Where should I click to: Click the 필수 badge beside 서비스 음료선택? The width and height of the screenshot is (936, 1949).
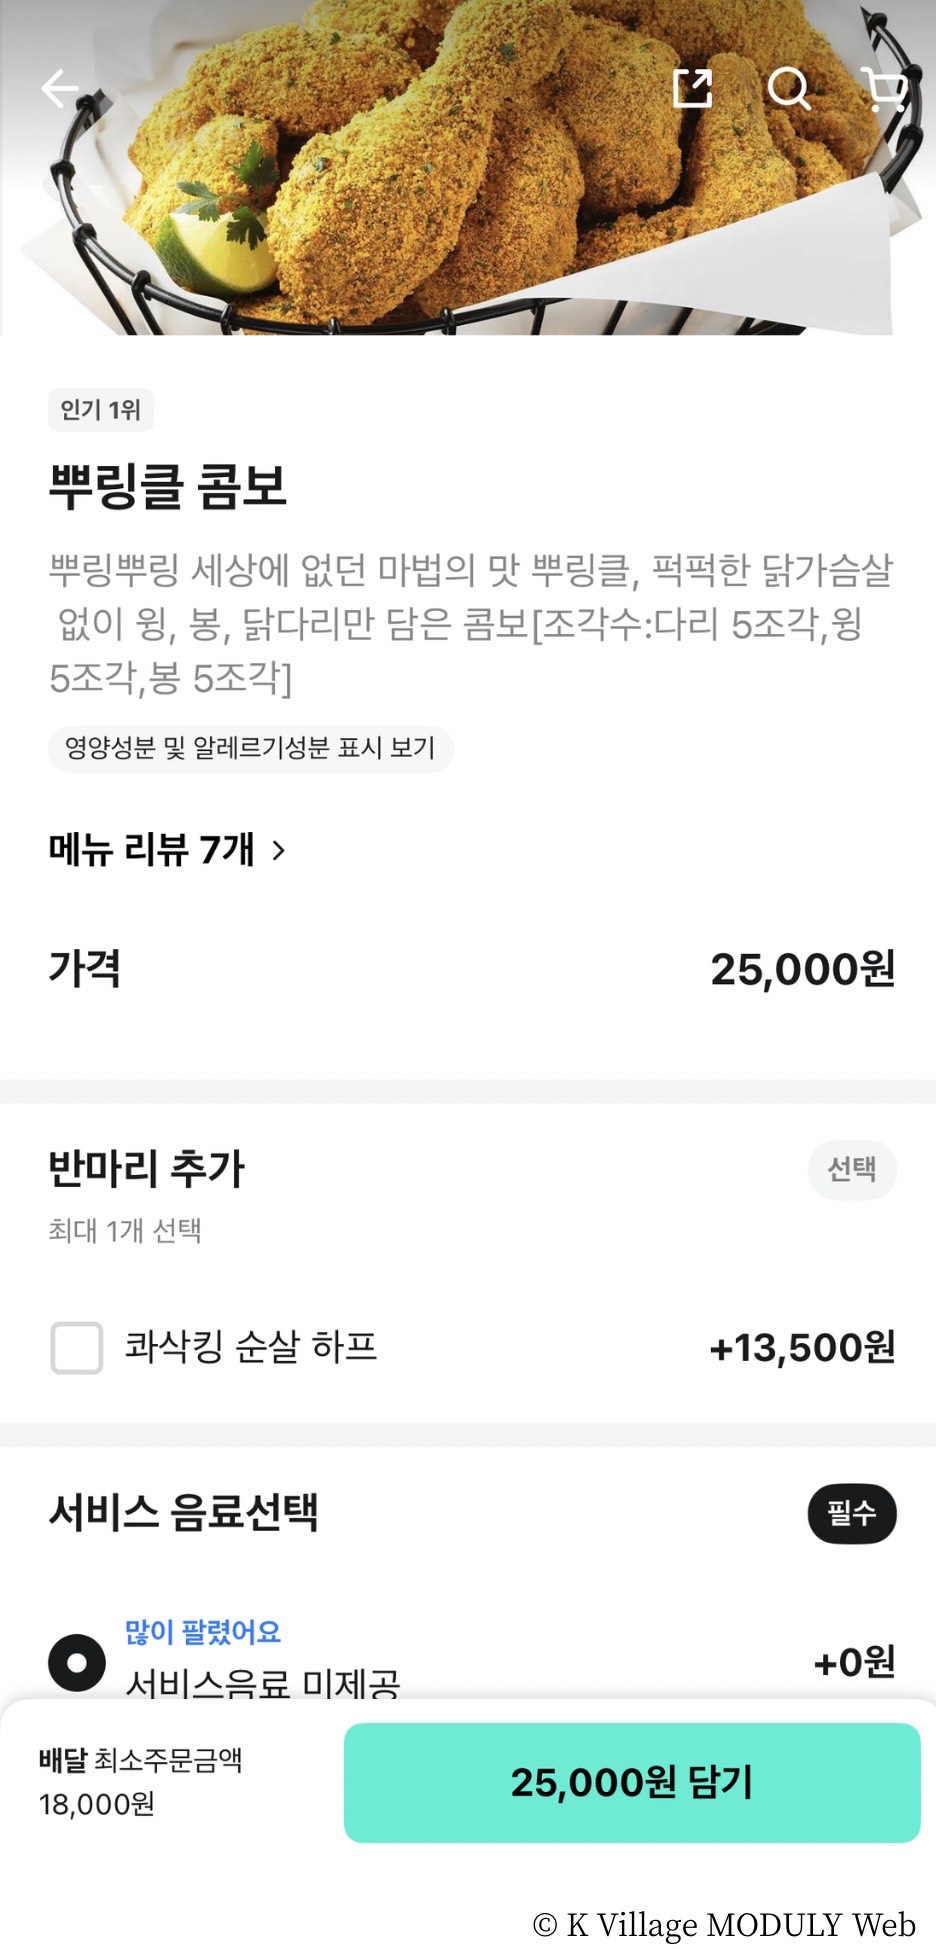(851, 1513)
